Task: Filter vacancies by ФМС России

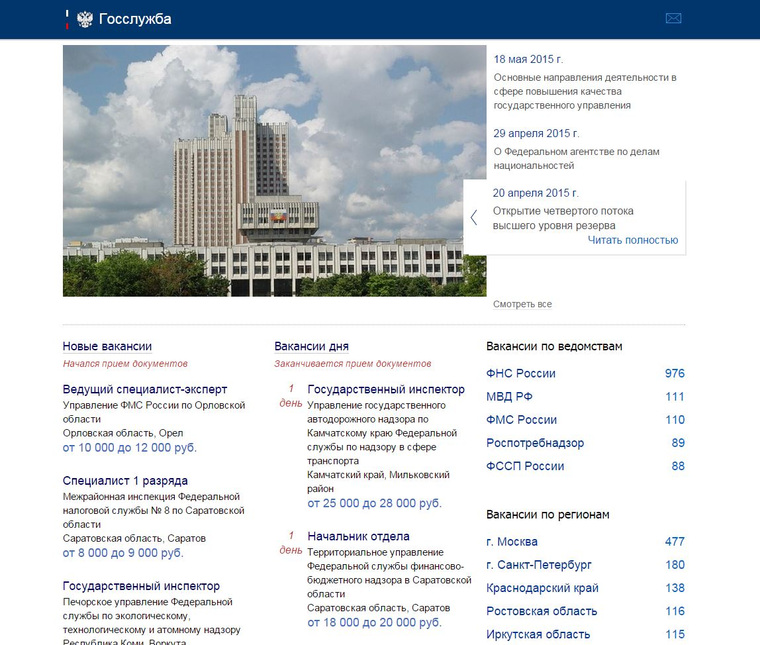Action: pos(522,420)
